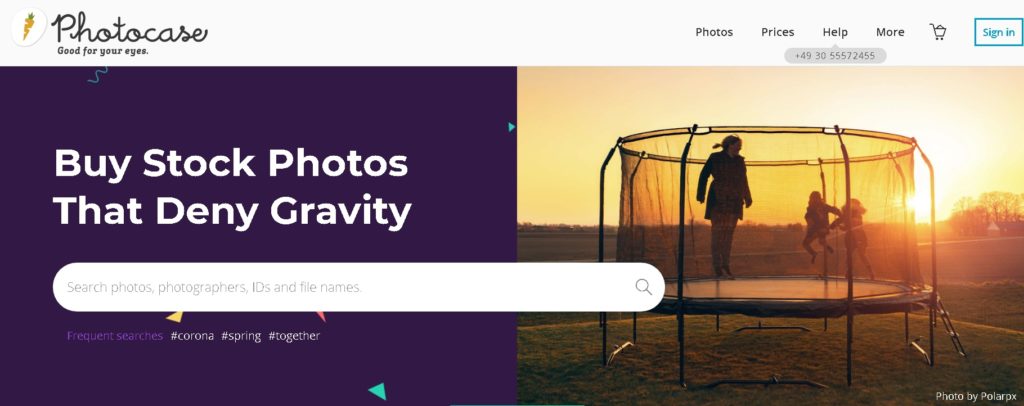Open the Photos menu
The image size is (1024, 406).
(714, 32)
